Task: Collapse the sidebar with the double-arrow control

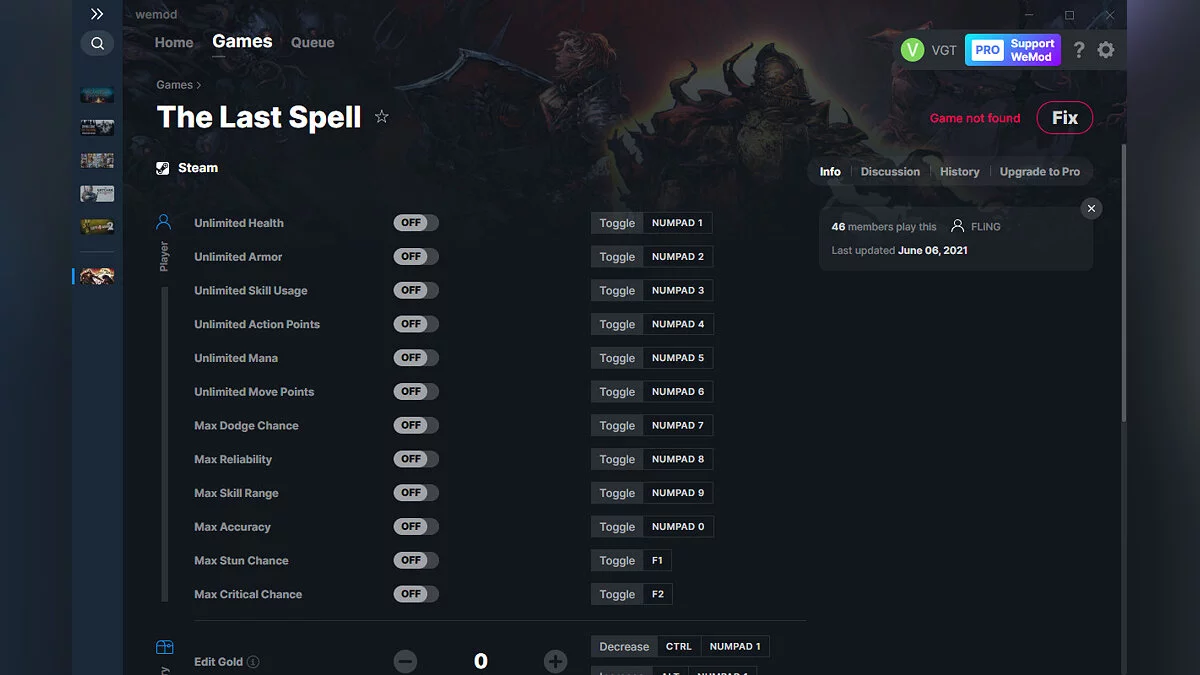Action: [x=96, y=14]
